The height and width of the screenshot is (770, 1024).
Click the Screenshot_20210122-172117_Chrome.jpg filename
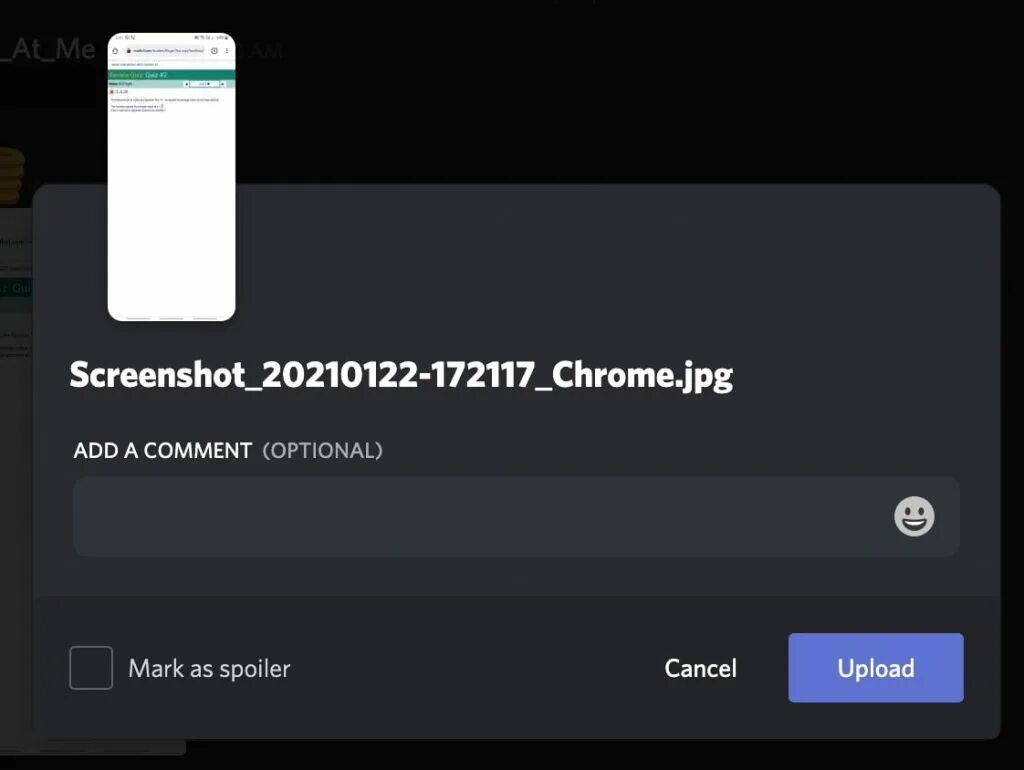click(x=401, y=376)
